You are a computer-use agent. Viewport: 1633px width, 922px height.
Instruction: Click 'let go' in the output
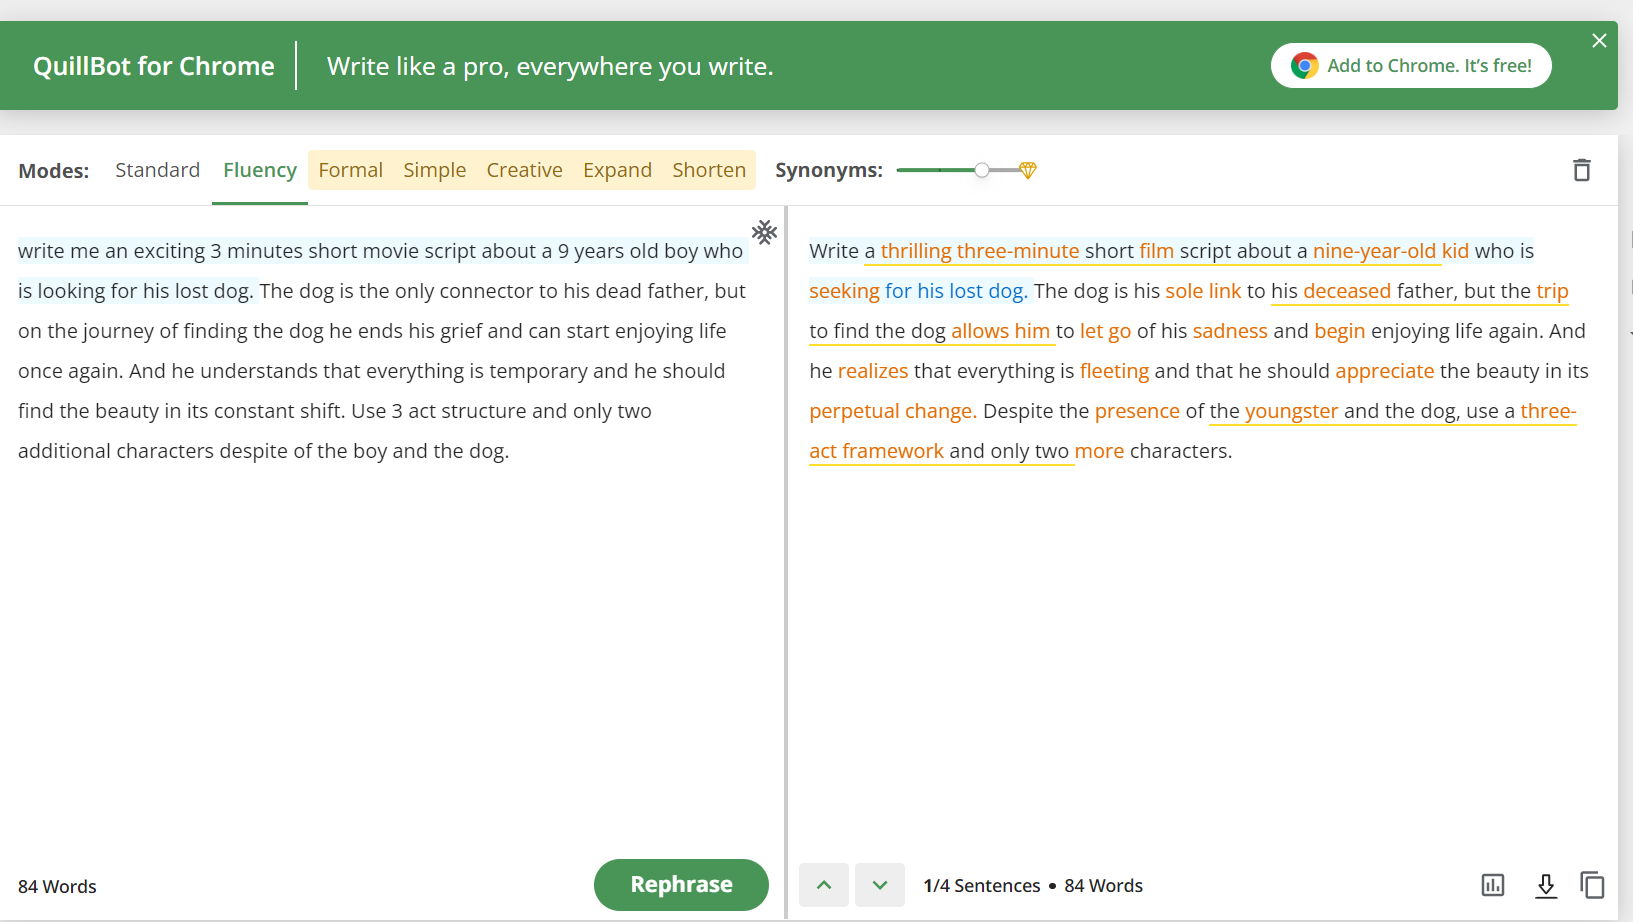1105,331
